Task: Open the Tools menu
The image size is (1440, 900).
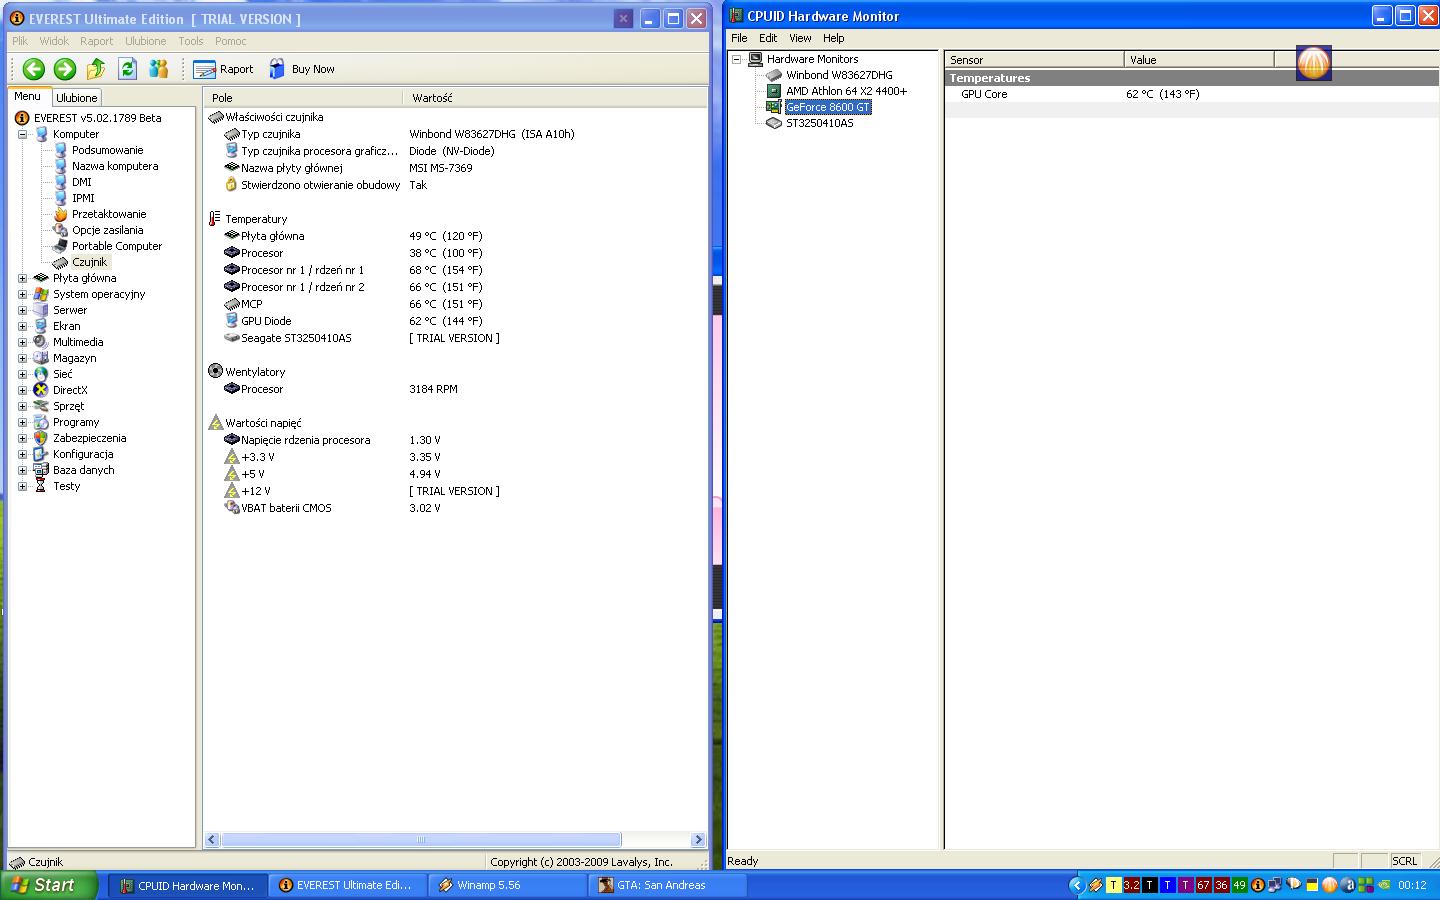Action: point(191,41)
